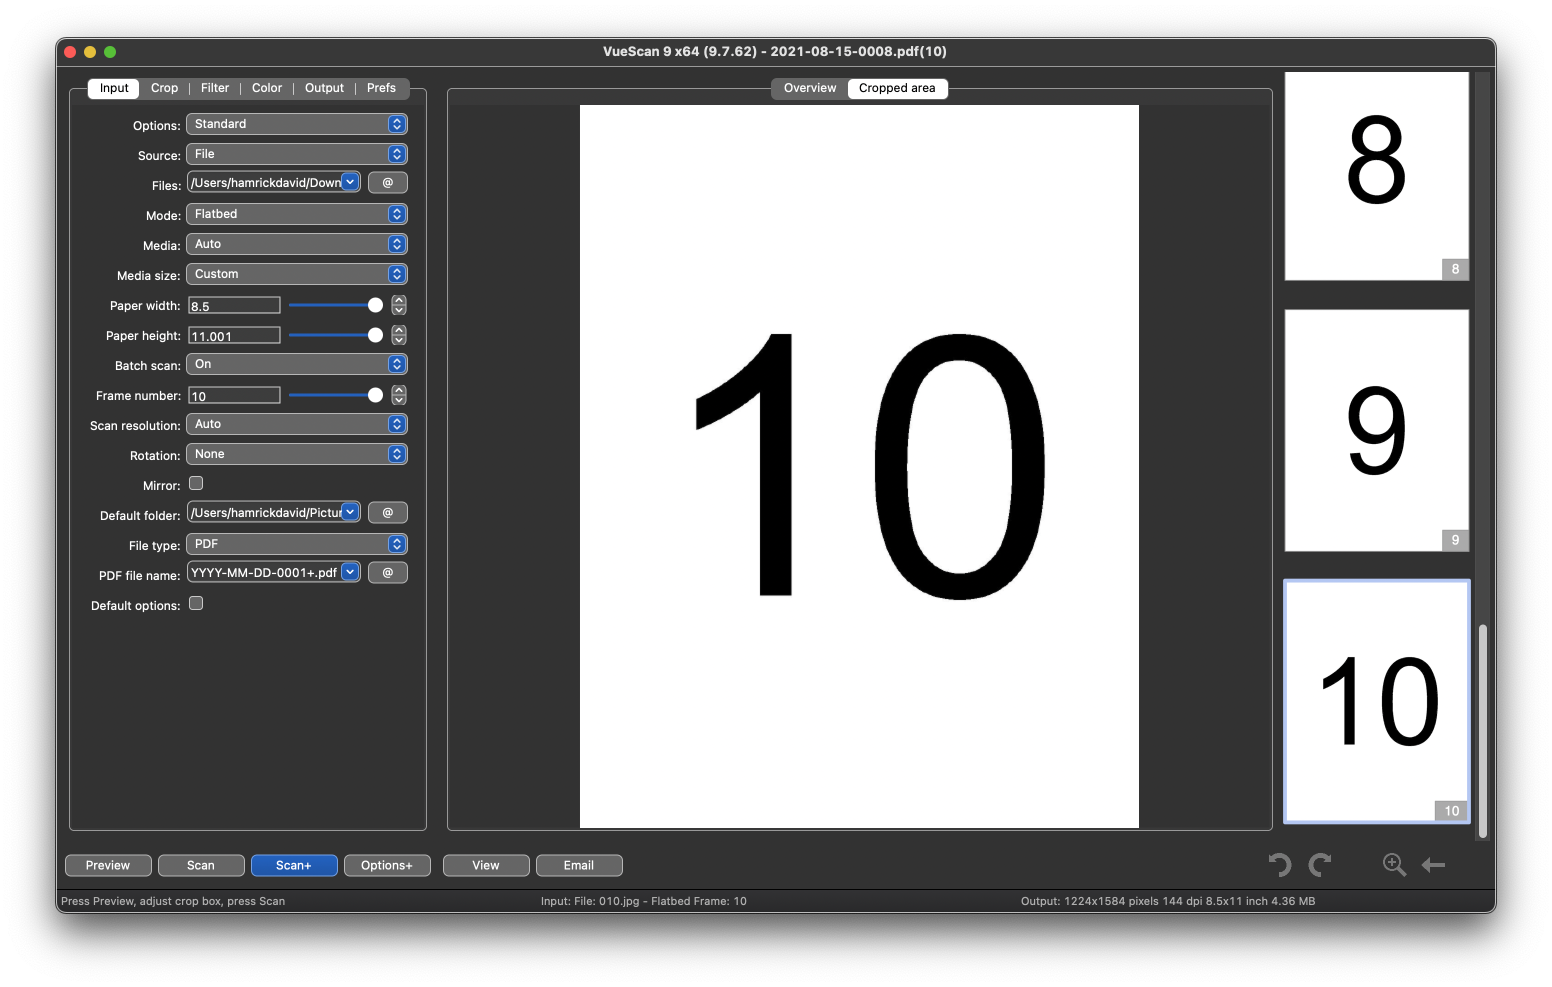Screen dimensions: 1552x987
Task: Click the zoom in magnifier icon
Action: pos(1394,865)
